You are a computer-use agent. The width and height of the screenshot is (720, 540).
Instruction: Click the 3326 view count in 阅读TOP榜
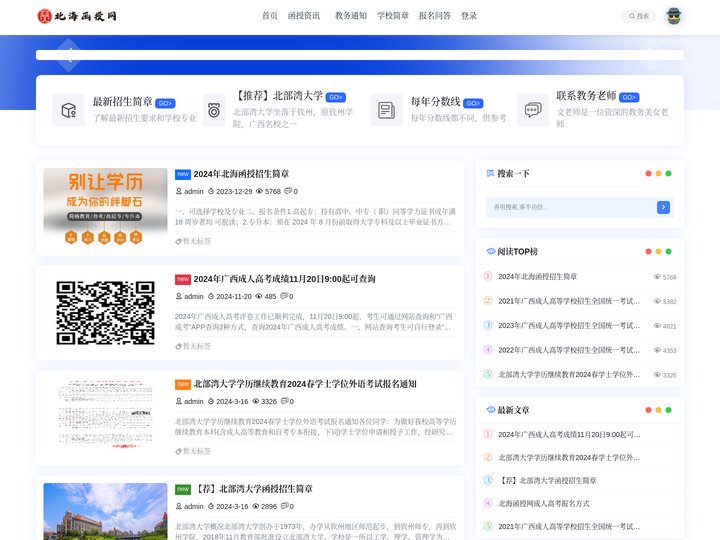click(669, 375)
